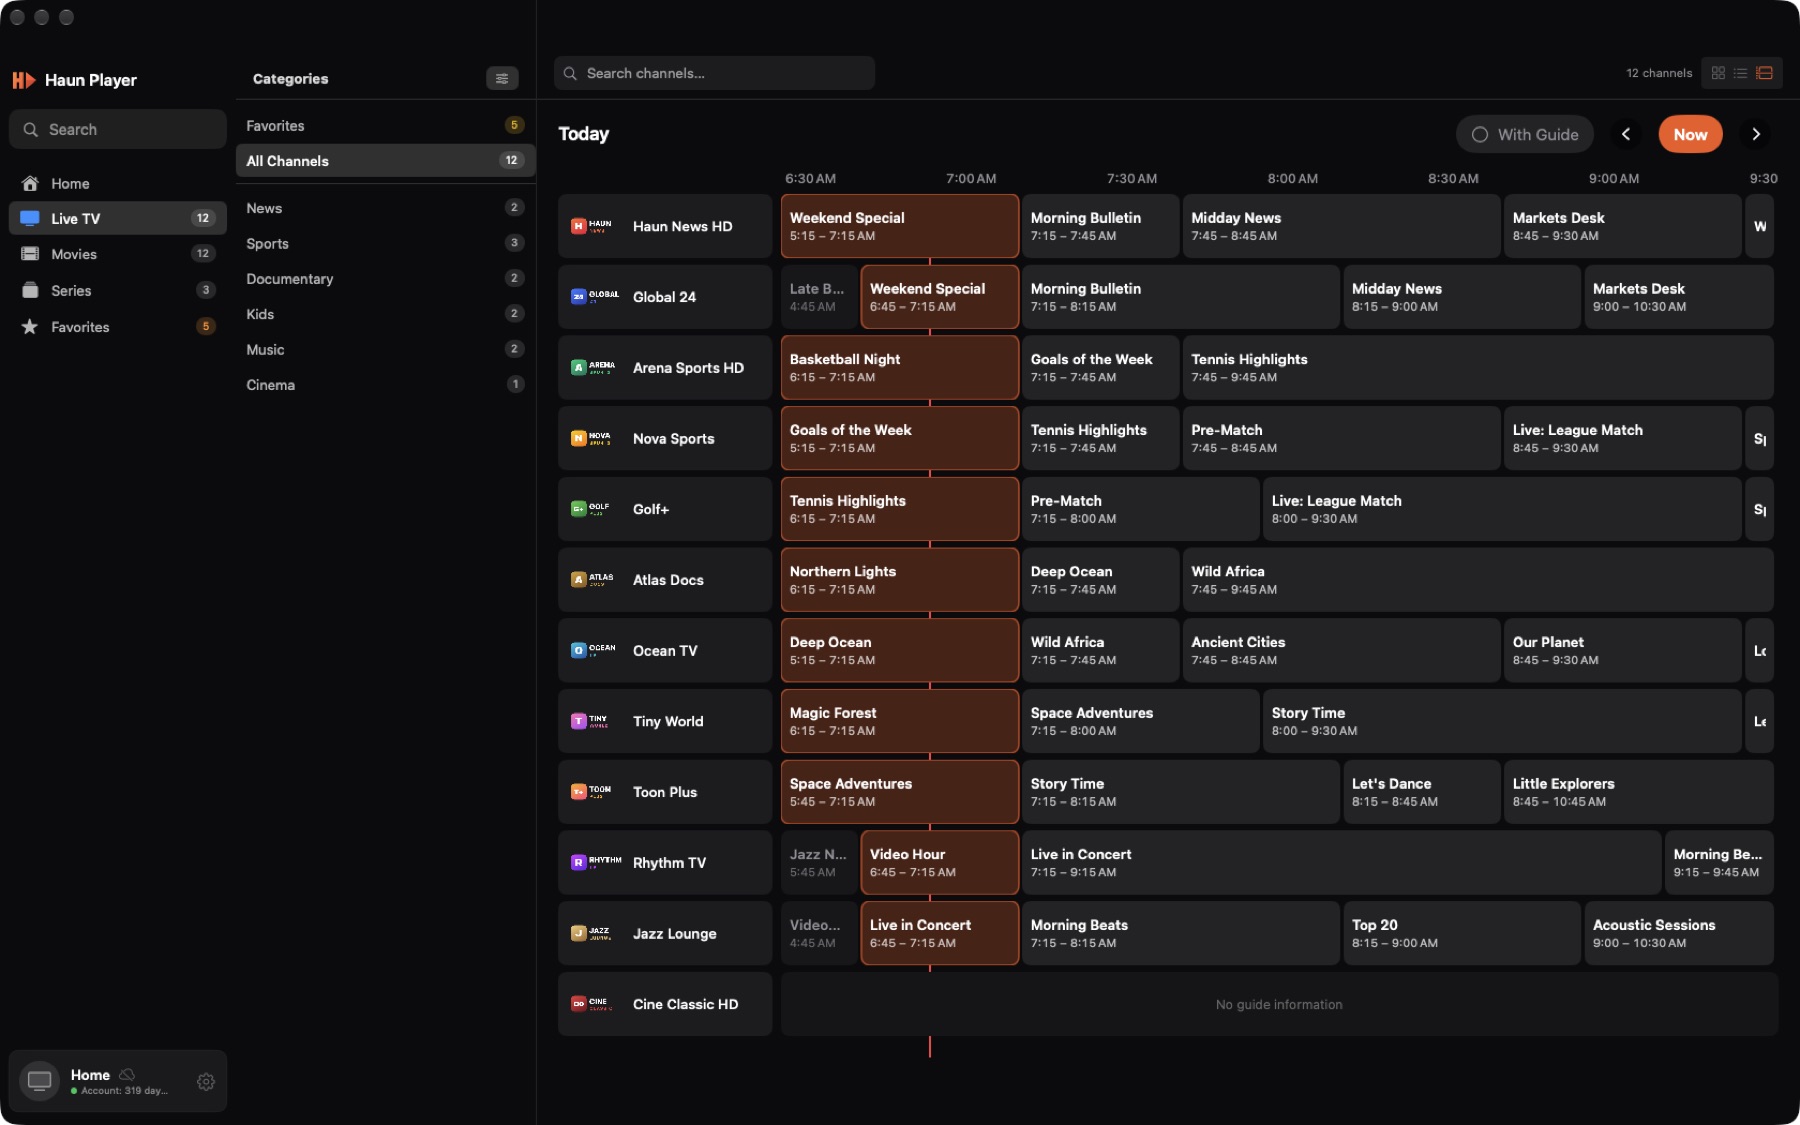Open Favorites in the left sidebar

coord(118,327)
